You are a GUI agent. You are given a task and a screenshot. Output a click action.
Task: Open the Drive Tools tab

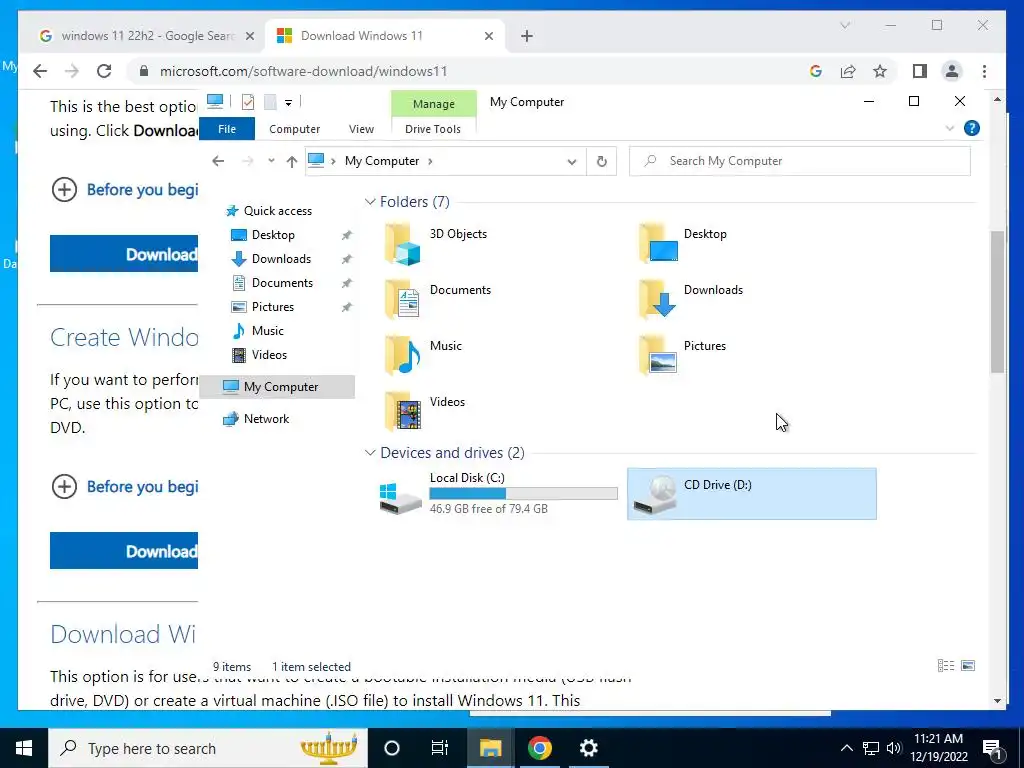(433, 129)
